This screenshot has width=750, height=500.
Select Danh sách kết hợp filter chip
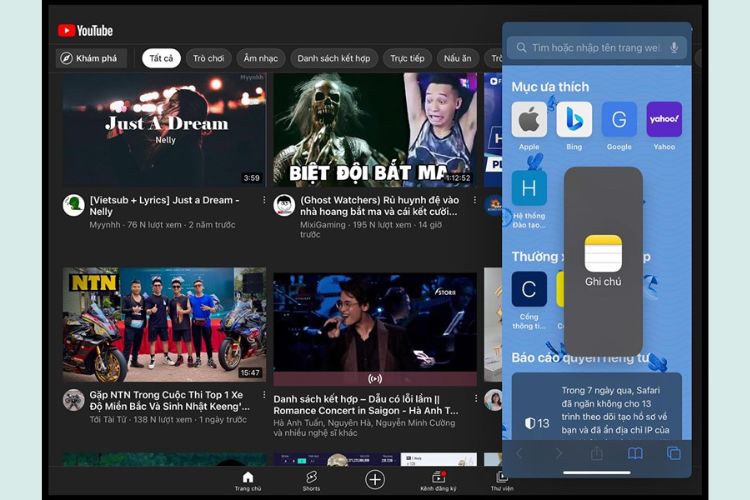334,58
